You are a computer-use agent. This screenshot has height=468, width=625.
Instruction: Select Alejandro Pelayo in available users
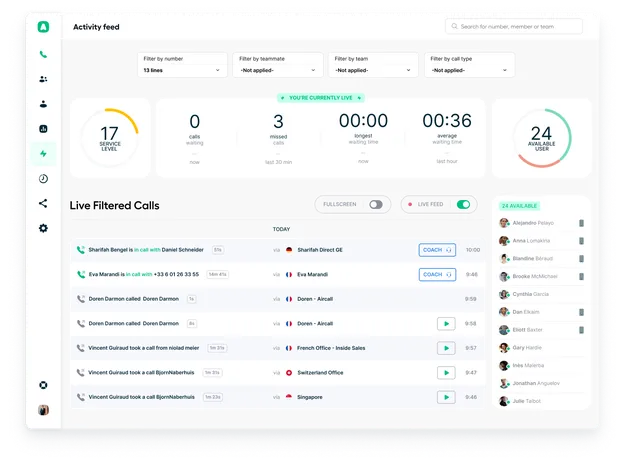(532, 222)
